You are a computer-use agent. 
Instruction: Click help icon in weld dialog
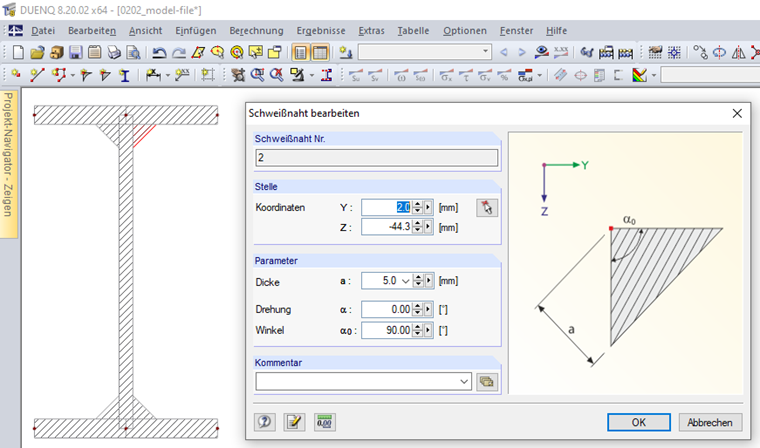coord(265,422)
